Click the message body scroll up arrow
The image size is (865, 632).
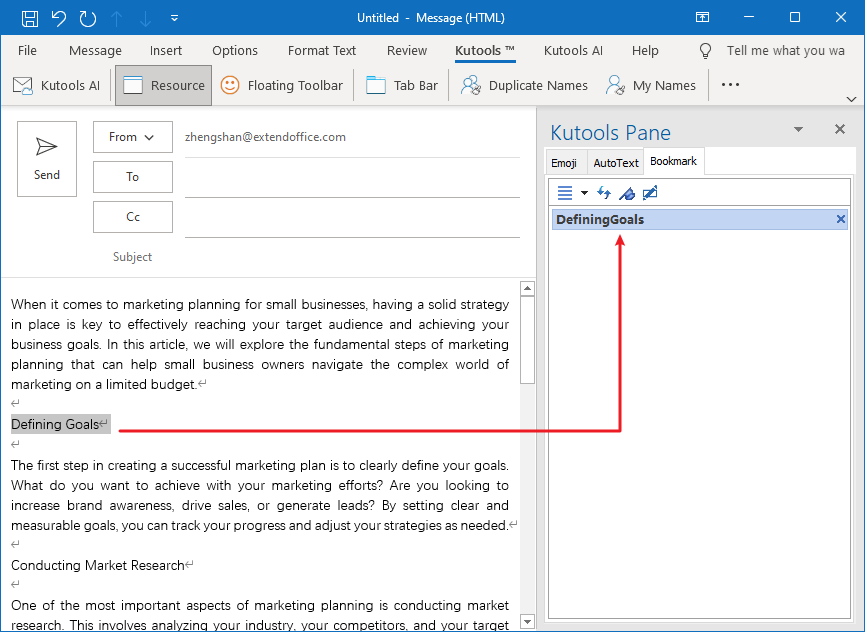coord(527,288)
